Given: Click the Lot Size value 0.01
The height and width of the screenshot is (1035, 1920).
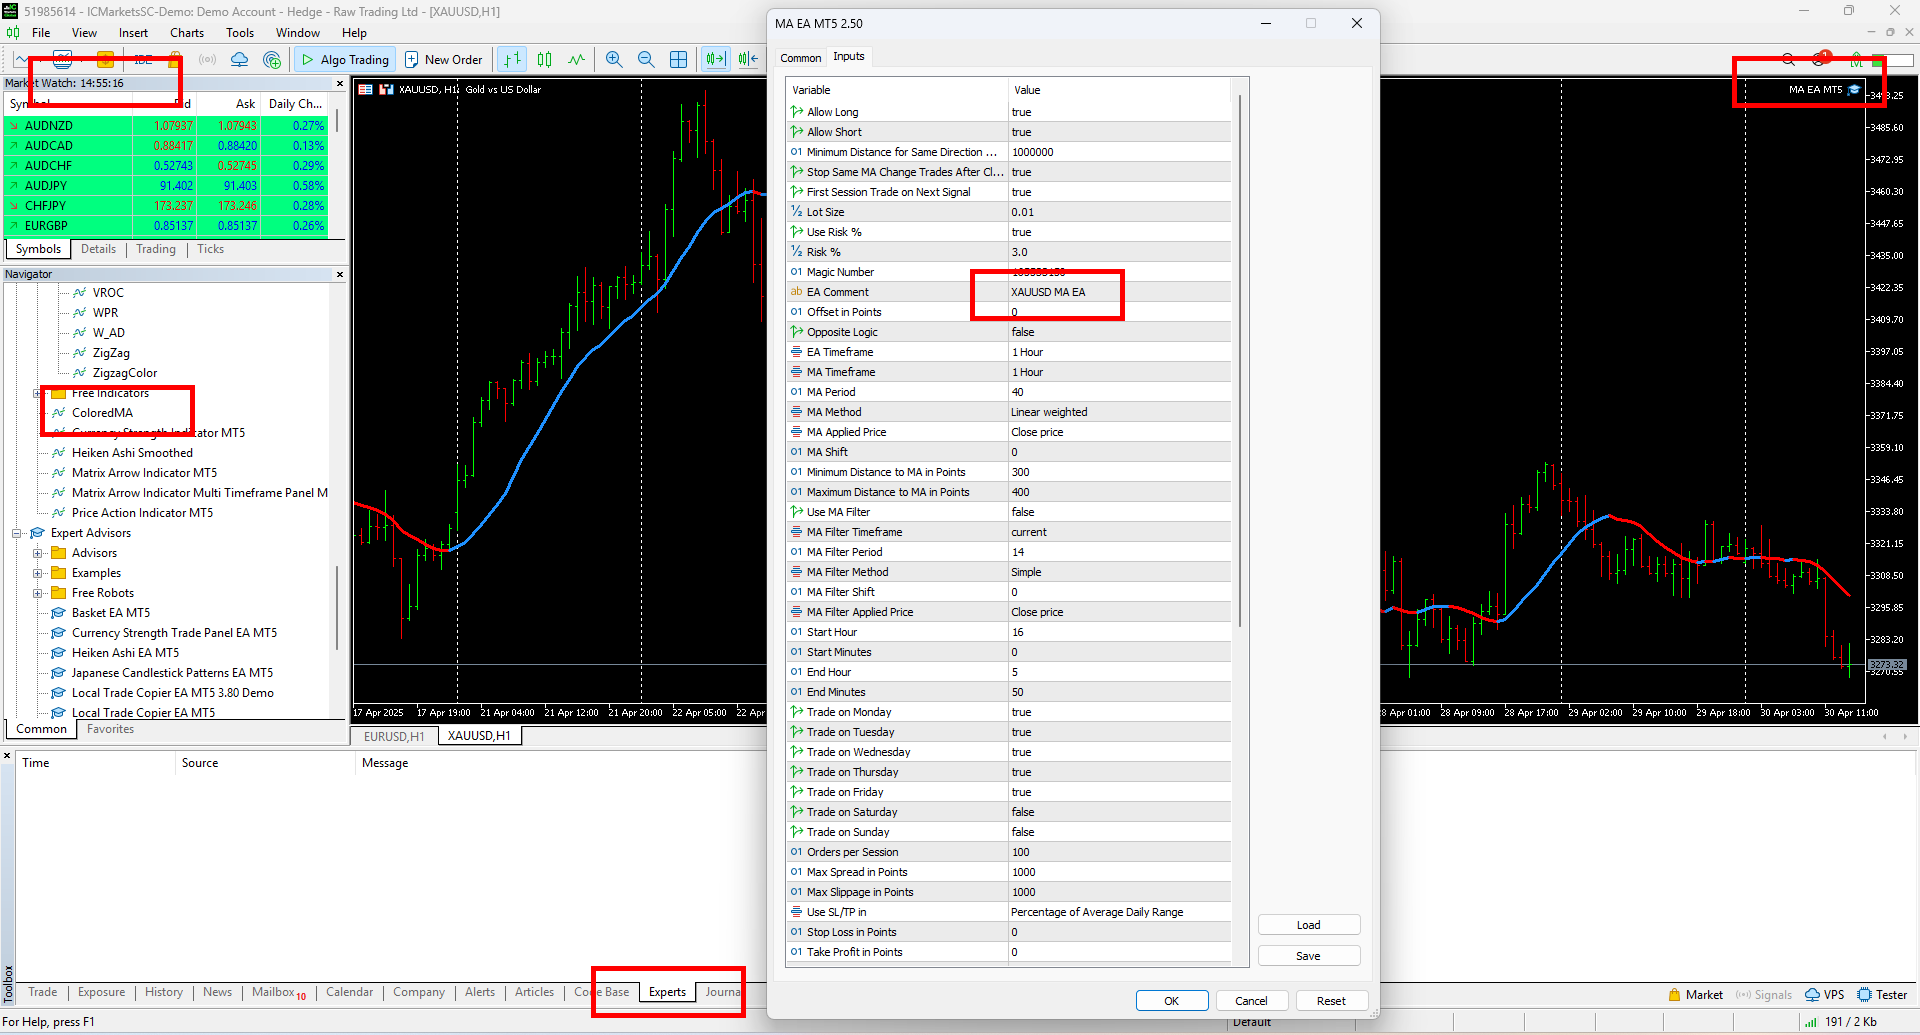Looking at the screenshot, I should [1119, 212].
